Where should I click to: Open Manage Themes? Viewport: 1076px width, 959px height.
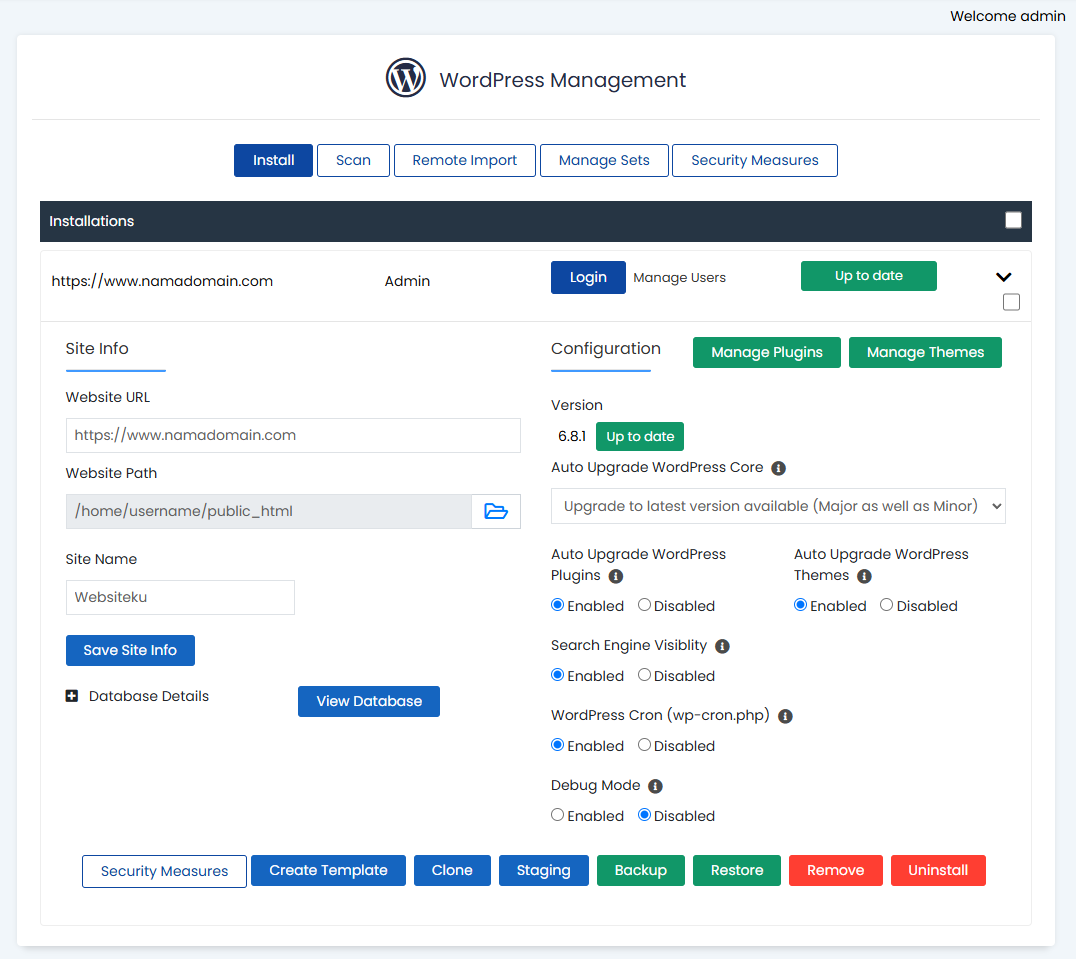pyautogui.click(x=925, y=353)
